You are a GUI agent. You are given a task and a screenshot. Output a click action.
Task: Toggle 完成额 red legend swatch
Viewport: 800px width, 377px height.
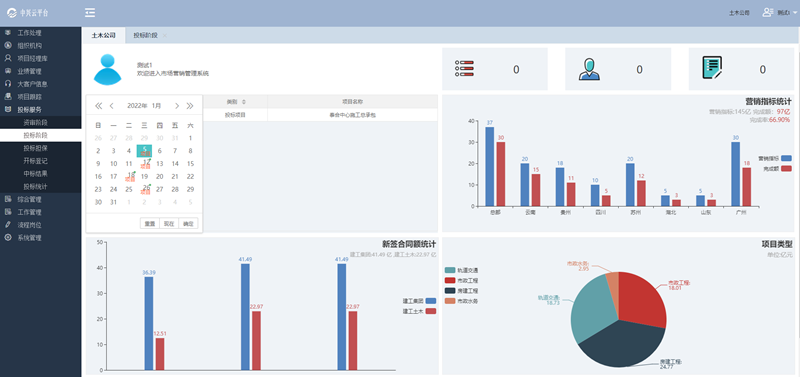(x=786, y=168)
